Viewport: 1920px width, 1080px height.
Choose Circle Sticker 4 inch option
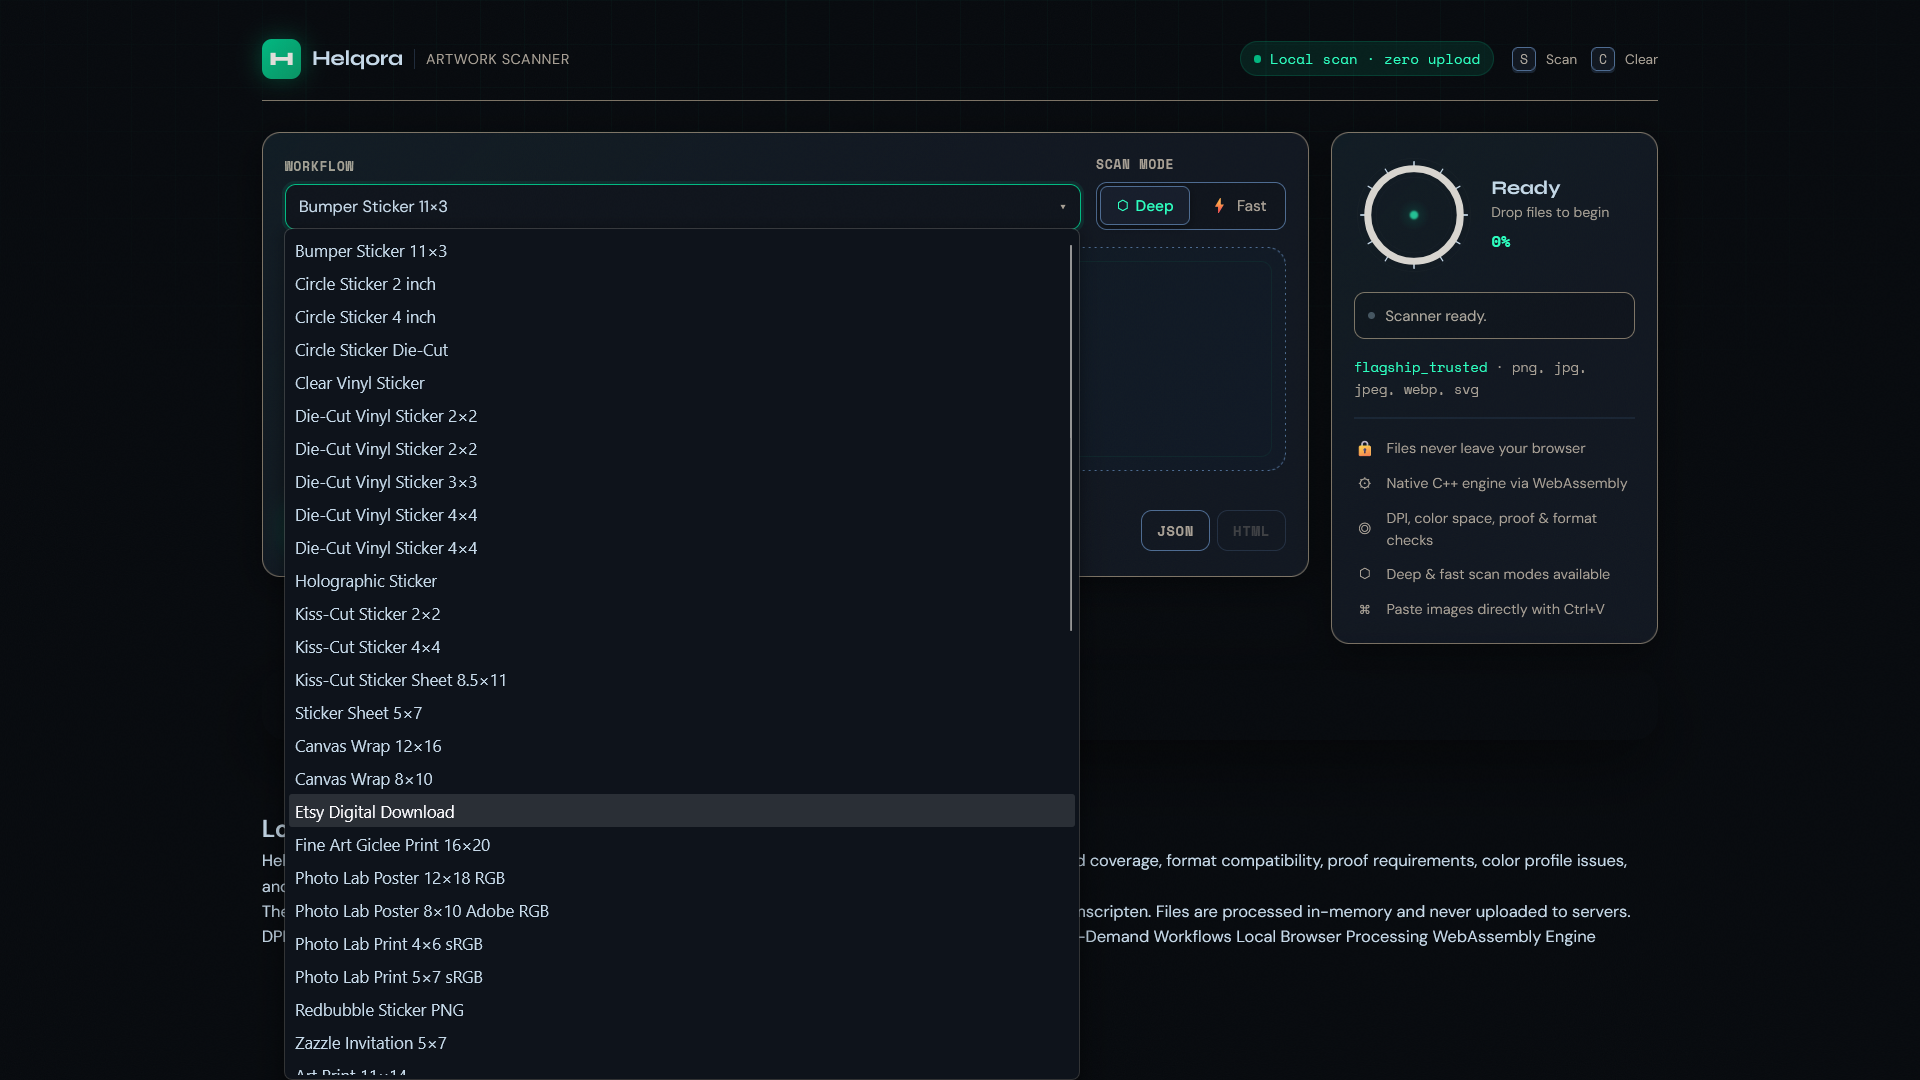tap(681, 317)
